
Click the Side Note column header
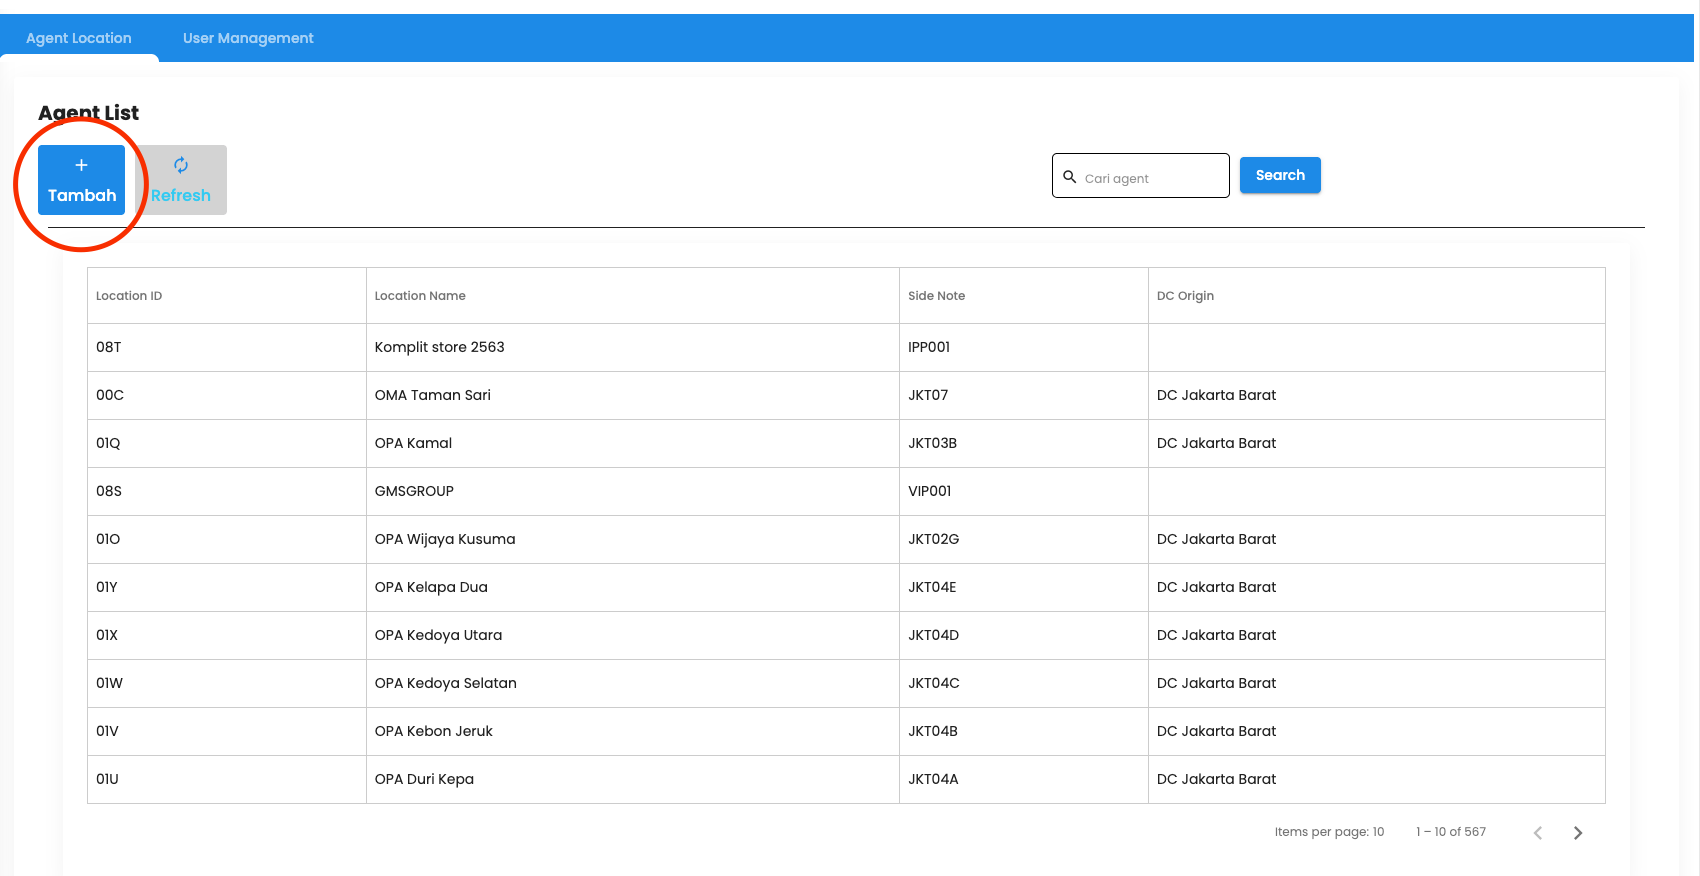936,296
